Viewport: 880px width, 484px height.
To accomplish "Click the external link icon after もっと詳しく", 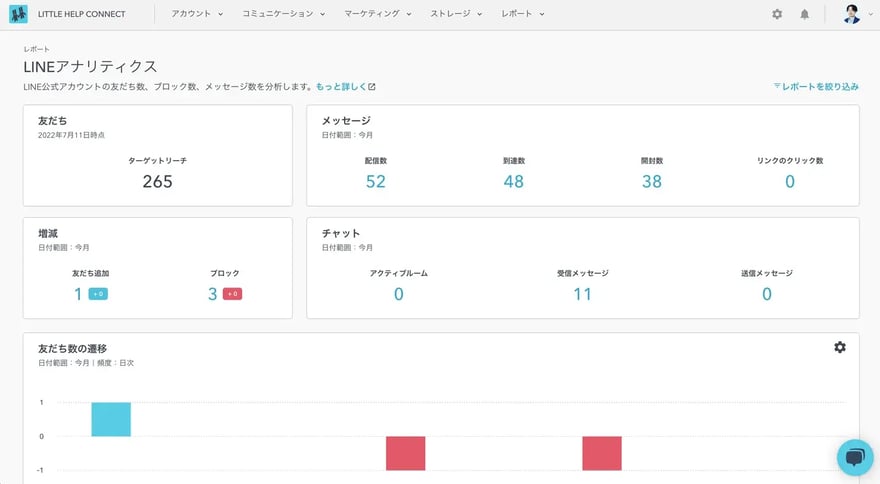I will [x=372, y=87].
